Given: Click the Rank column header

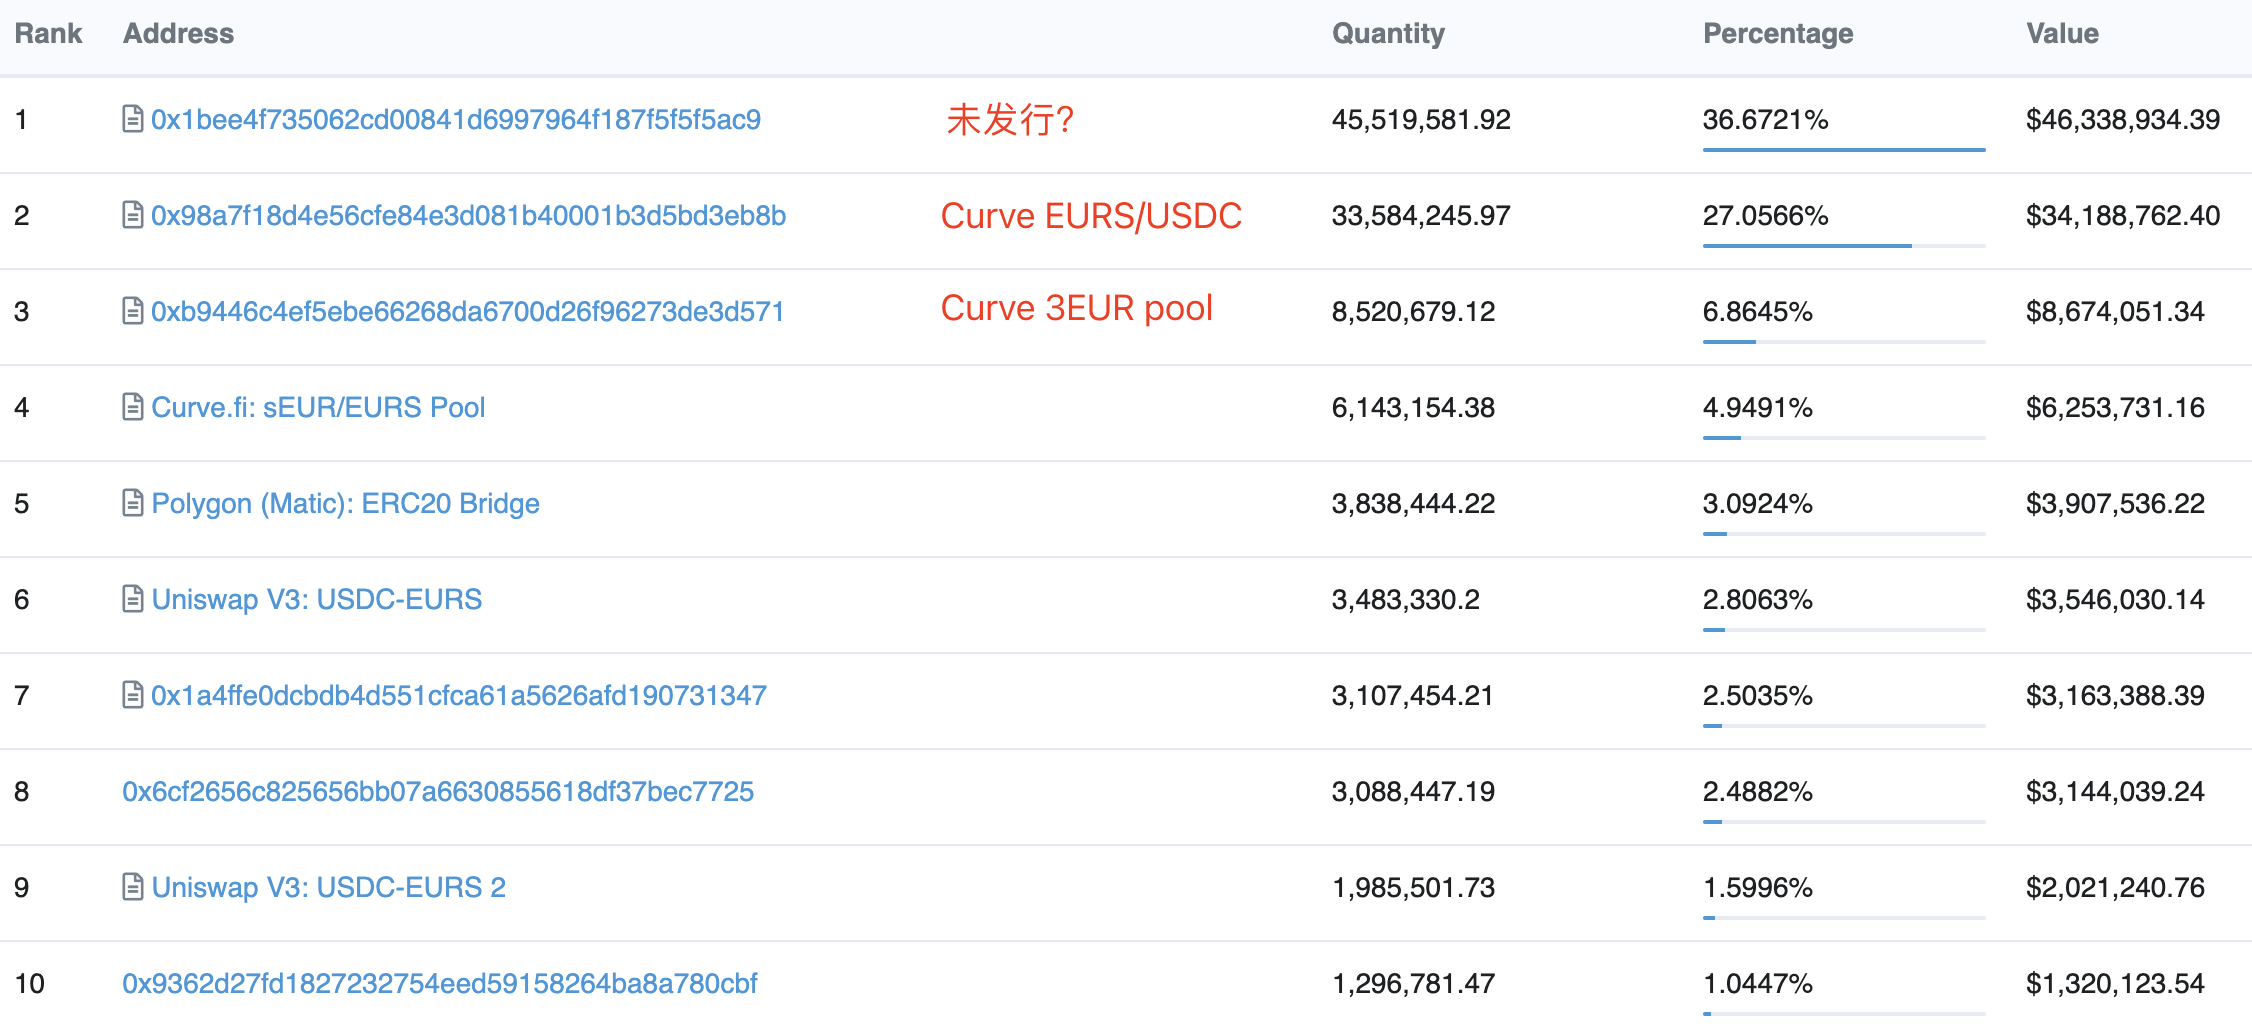Looking at the screenshot, I should (x=48, y=34).
